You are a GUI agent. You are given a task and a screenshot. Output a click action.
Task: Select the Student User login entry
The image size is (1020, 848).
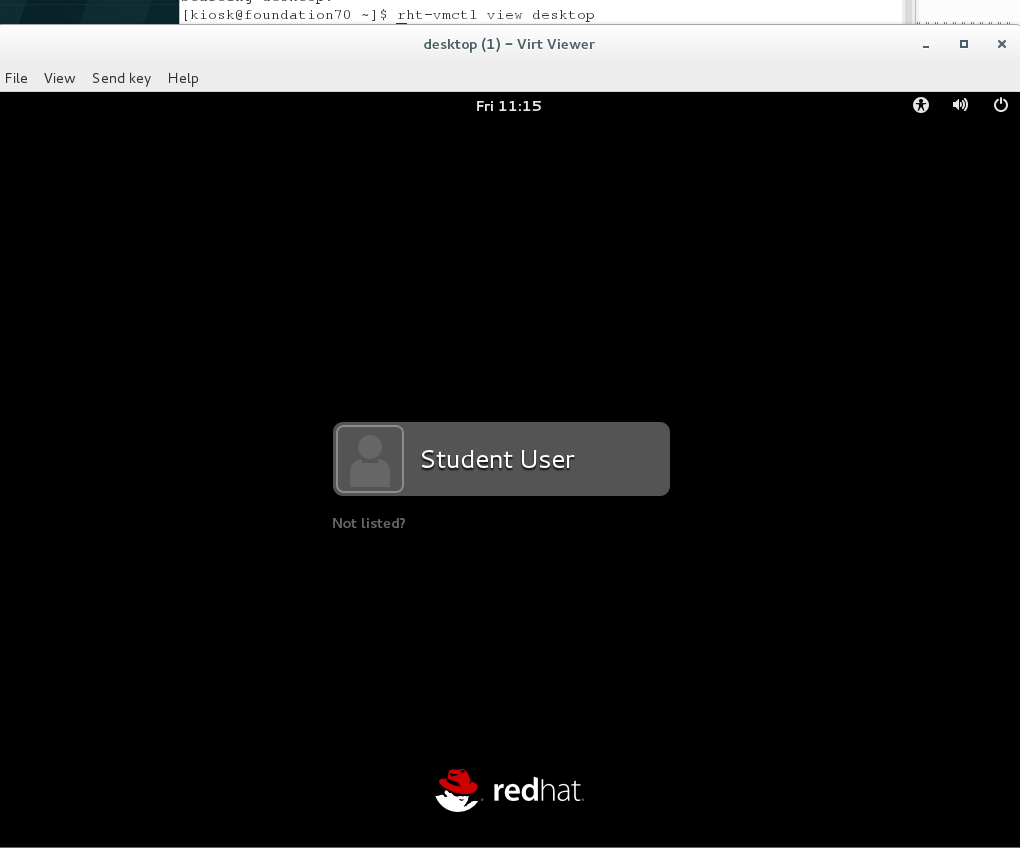(500, 459)
